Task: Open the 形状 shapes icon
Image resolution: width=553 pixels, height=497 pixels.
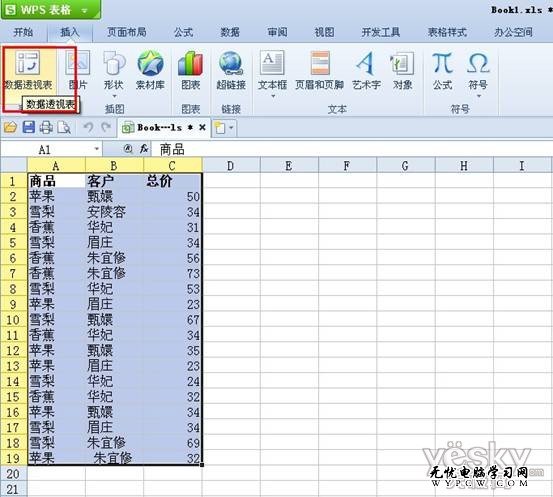Action: point(114,63)
